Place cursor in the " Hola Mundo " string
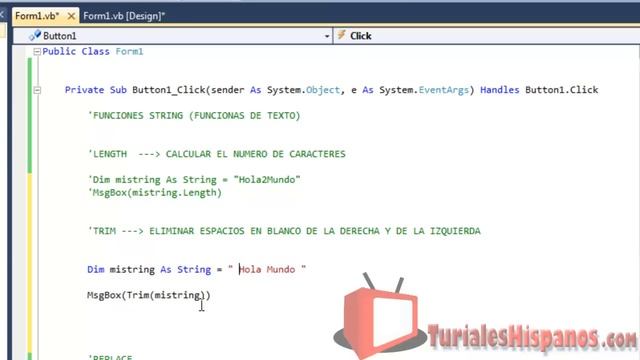Screen dimensions: 640x360 tap(267, 269)
